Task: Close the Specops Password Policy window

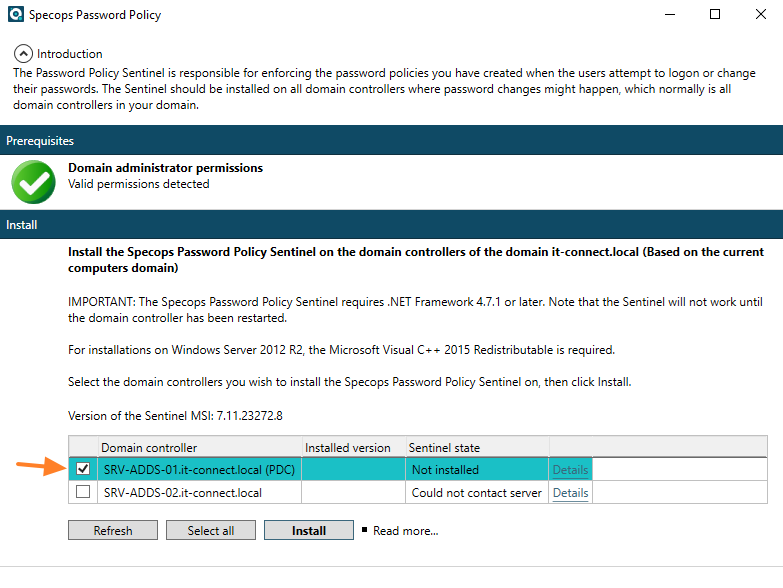Action: click(x=761, y=14)
